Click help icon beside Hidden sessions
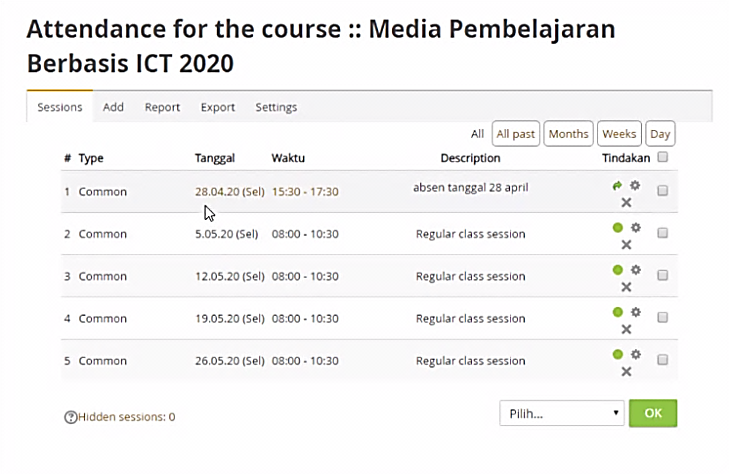Viewport: 729px width, 474px height. pos(70,417)
